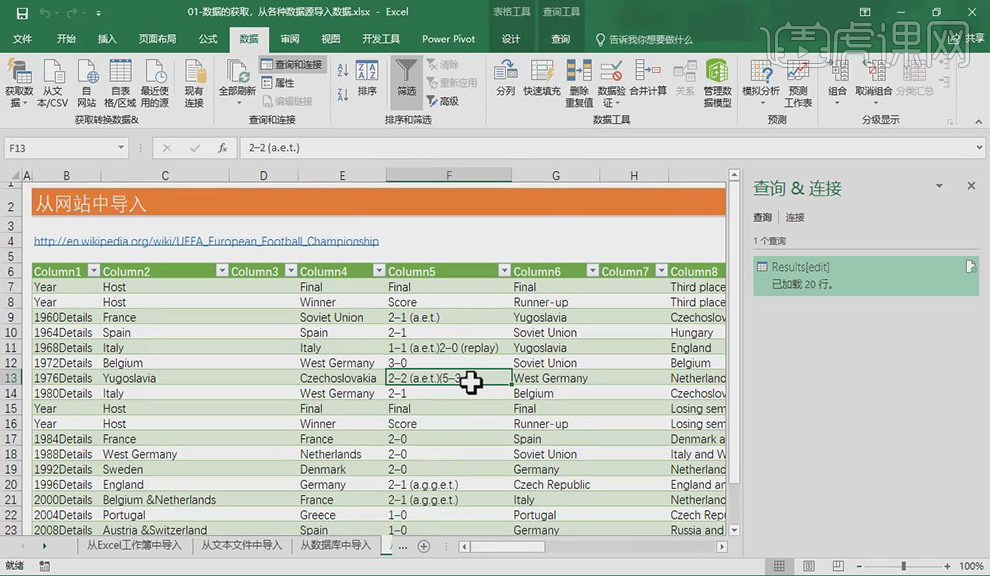
Task: Adjust the zoom slider handle
Action: coord(904,566)
